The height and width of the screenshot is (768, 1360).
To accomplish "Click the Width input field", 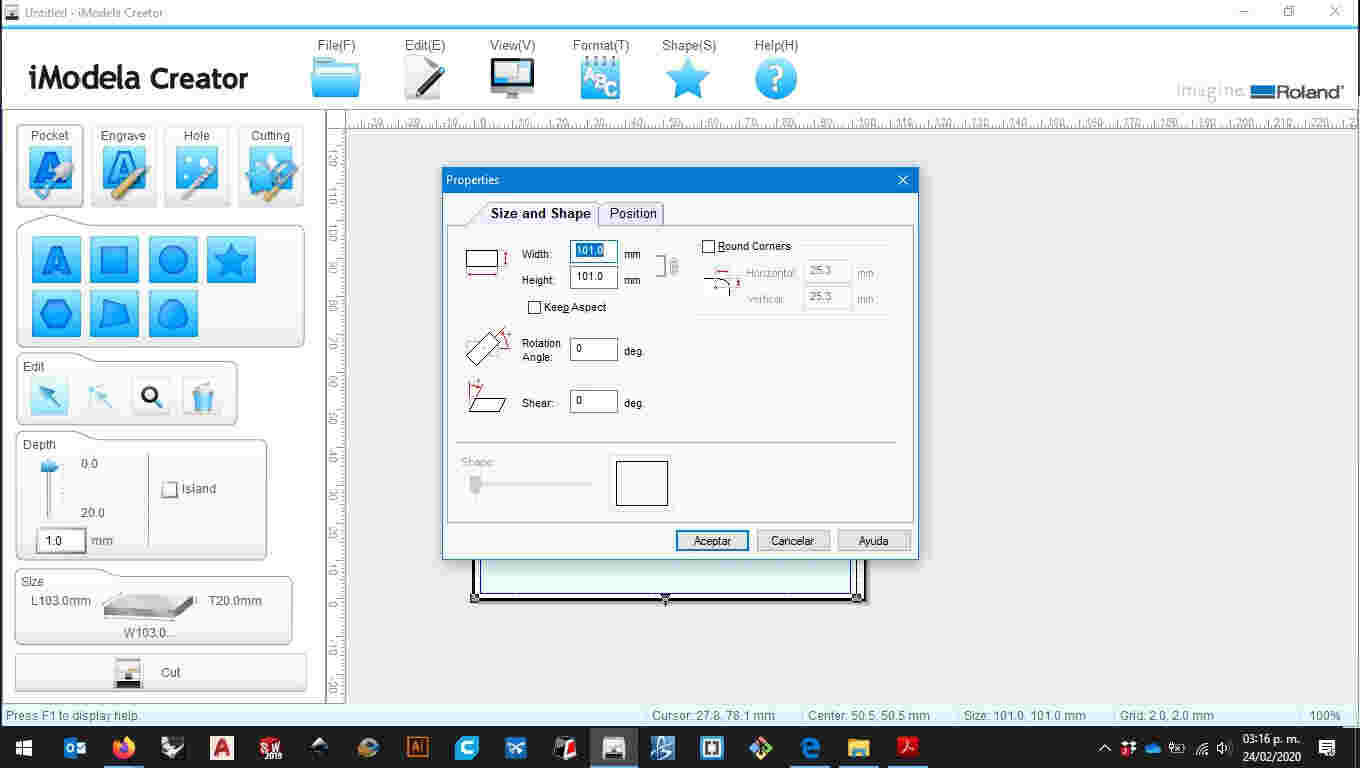I will point(594,251).
